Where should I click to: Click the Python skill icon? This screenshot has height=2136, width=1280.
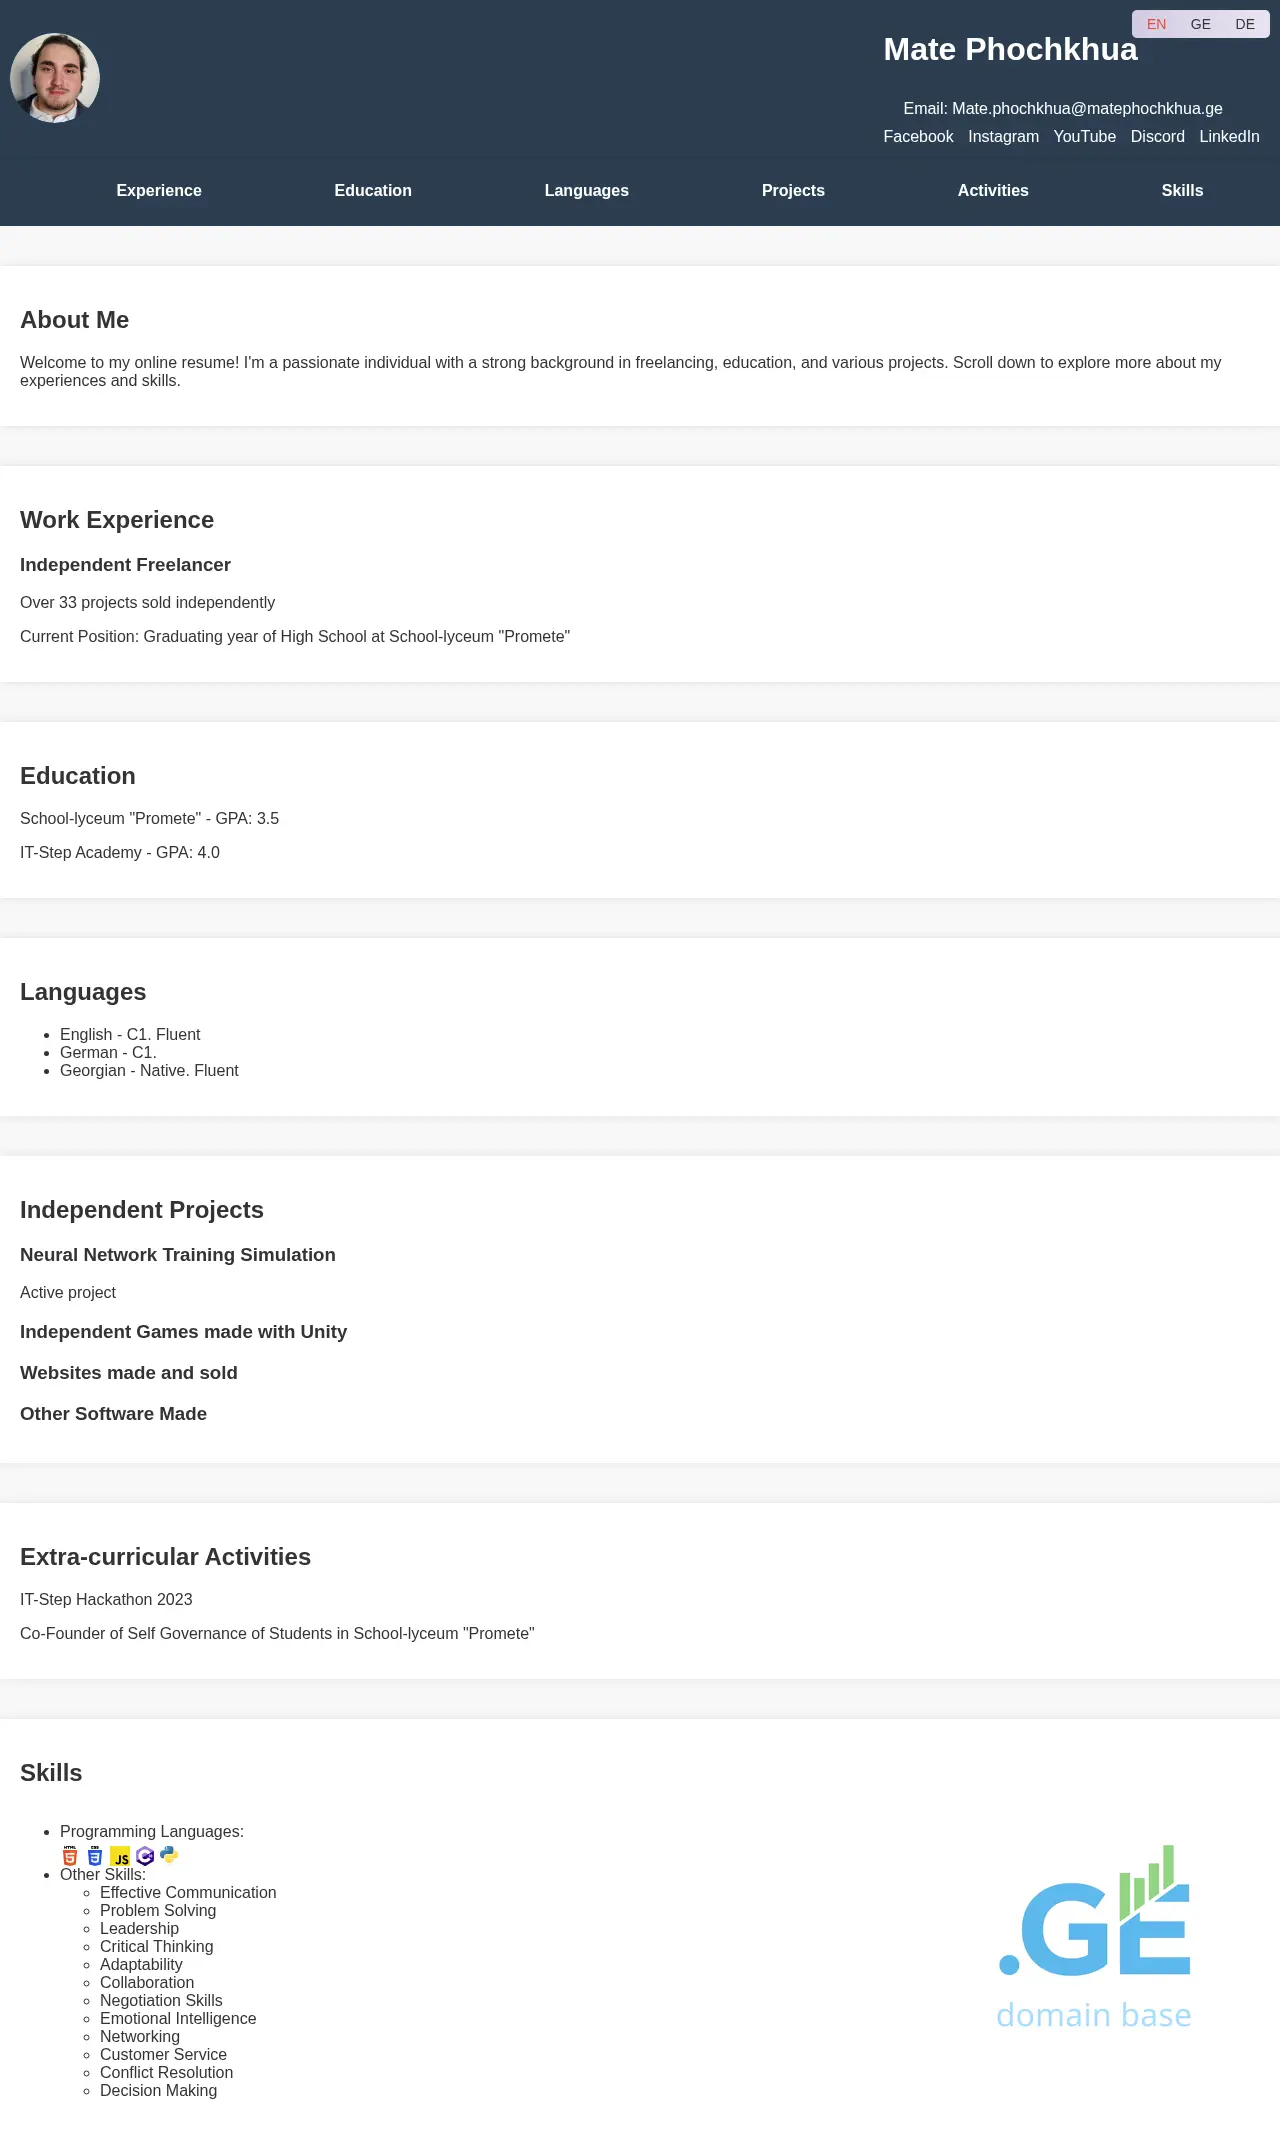(x=169, y=1855)
